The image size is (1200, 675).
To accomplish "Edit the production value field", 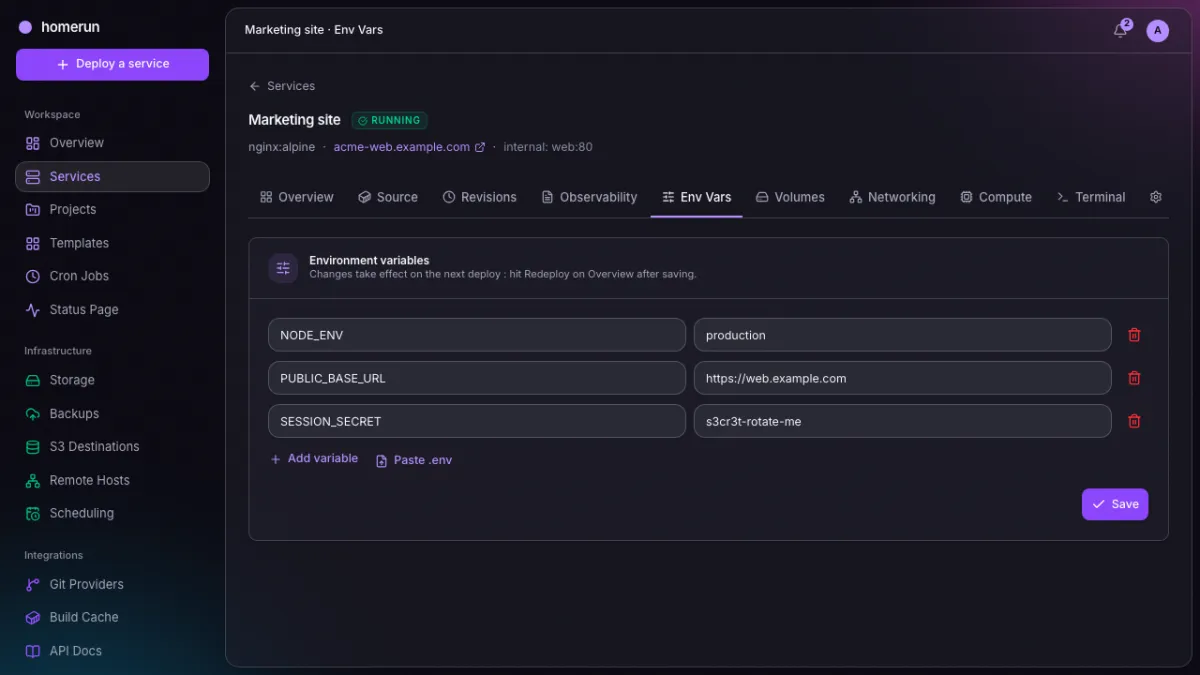I will tap(903, 335).
